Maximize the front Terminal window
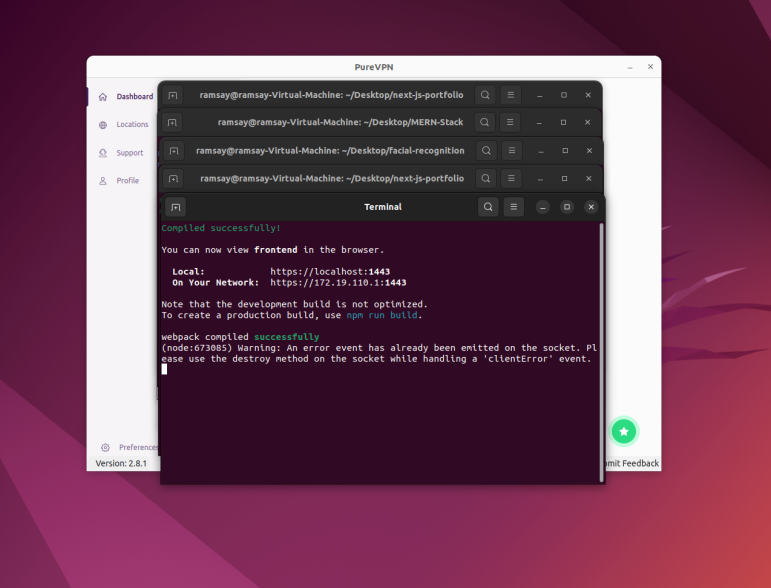This screenshot has width=771, height=588. coord(567,207)
